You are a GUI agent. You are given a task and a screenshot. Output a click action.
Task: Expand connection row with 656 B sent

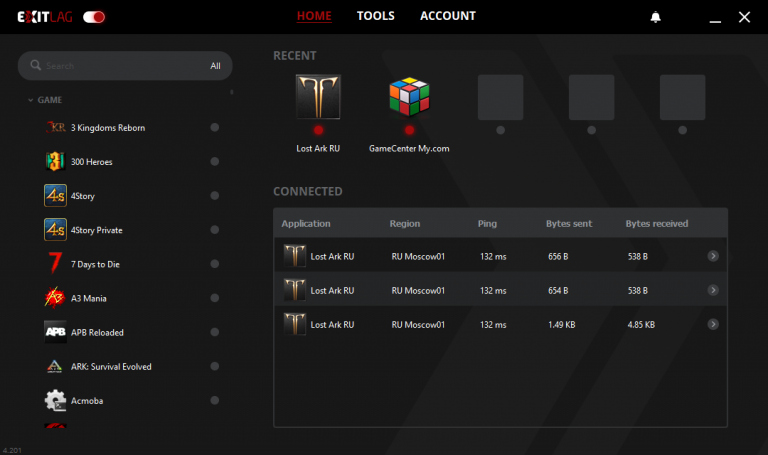[713, 256]
